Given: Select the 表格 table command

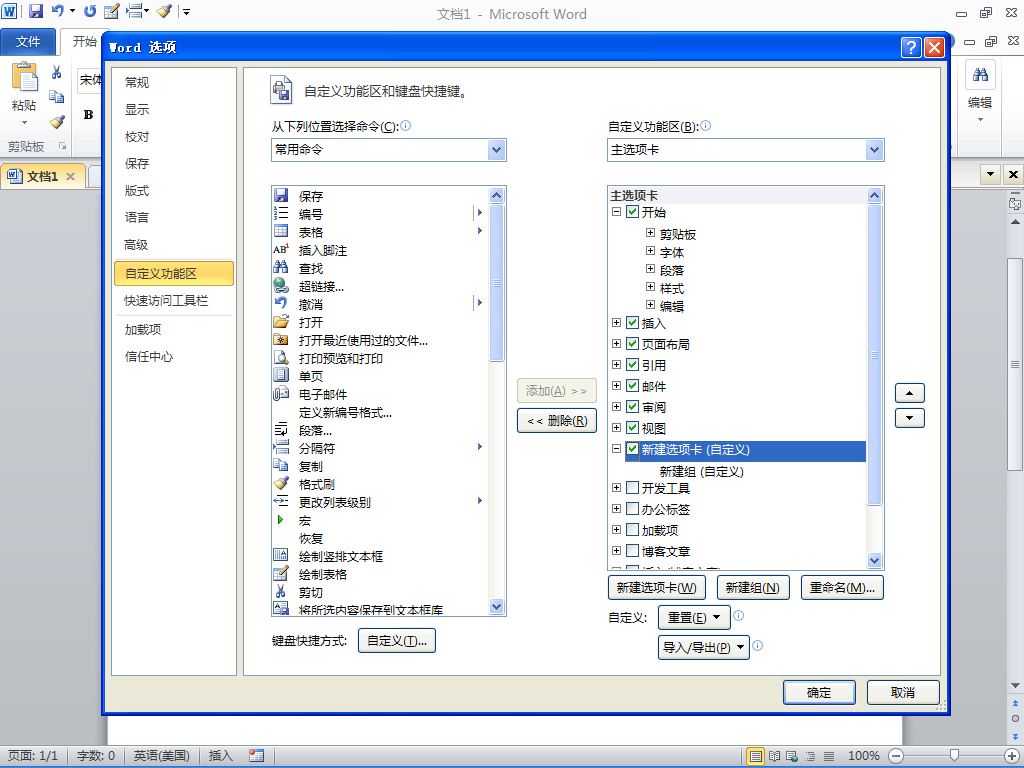Looking at the screenshot, I should point(379,232).
